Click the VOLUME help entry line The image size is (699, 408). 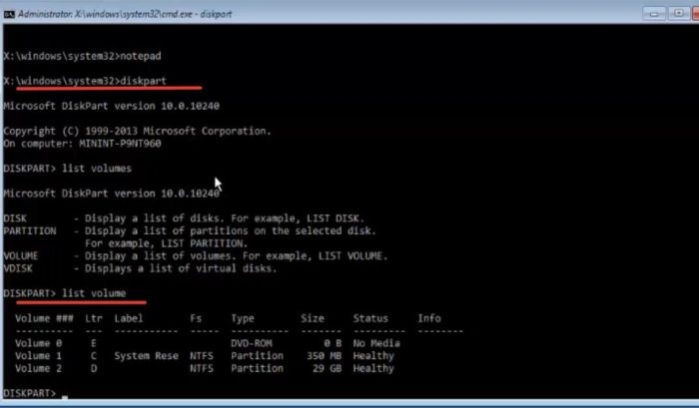pyautogui.click(x=196, y=256)
